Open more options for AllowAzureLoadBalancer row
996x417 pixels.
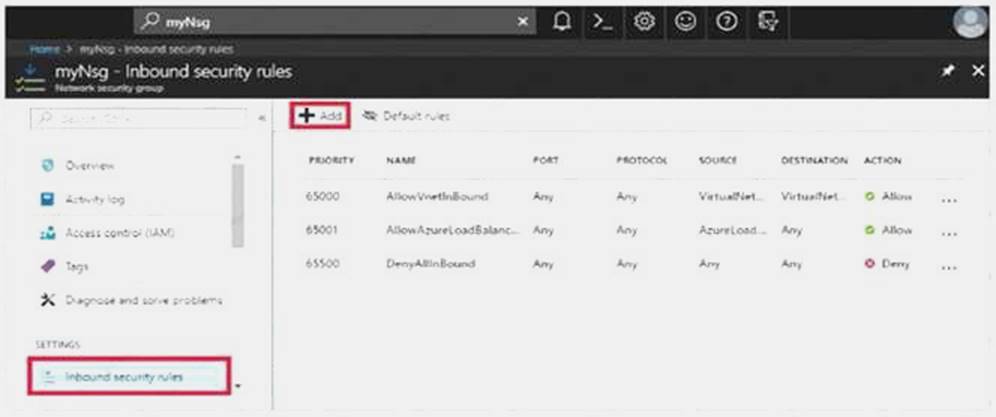pos(949,233)
